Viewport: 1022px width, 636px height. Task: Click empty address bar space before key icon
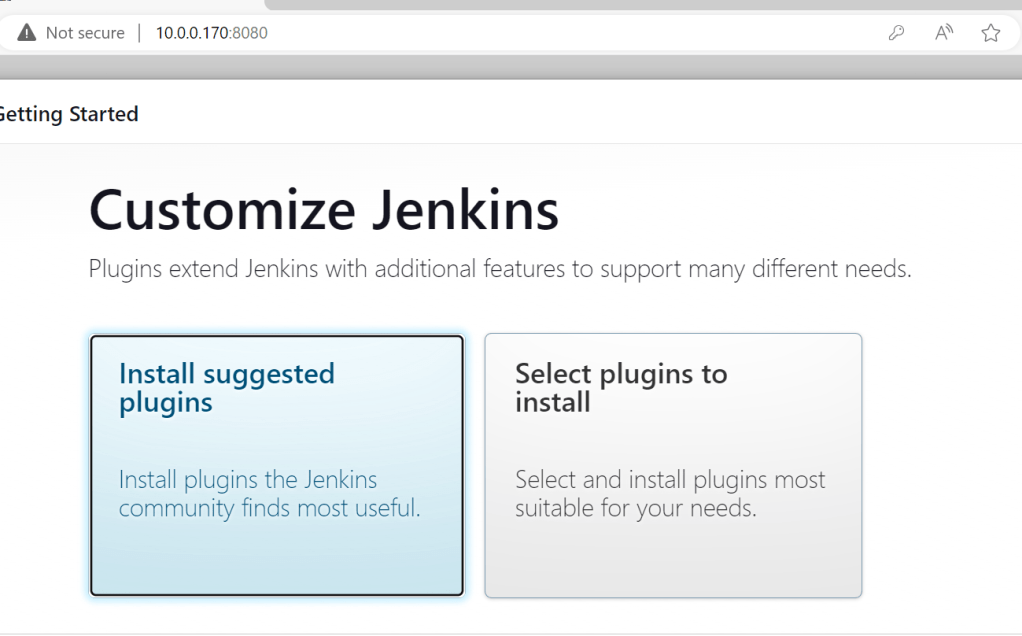[x=600, y=33]
